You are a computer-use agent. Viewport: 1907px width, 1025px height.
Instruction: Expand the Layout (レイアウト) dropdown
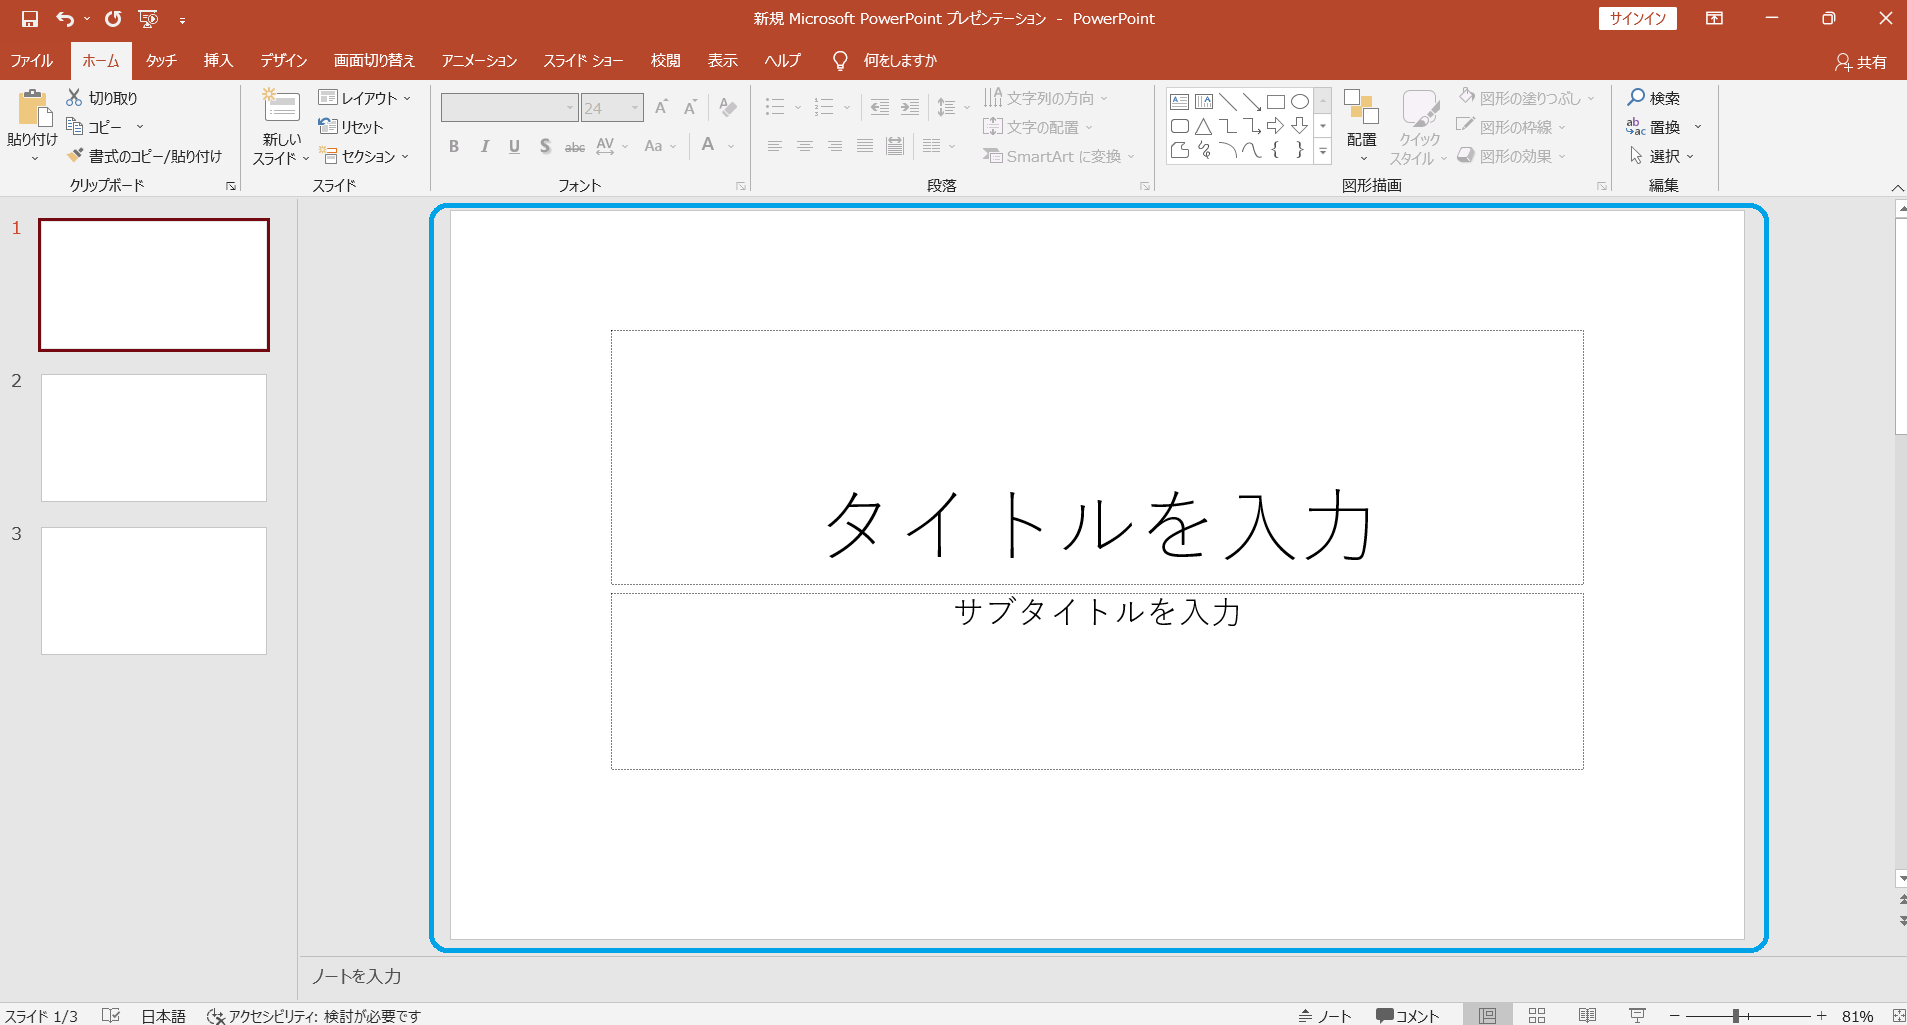366,98
